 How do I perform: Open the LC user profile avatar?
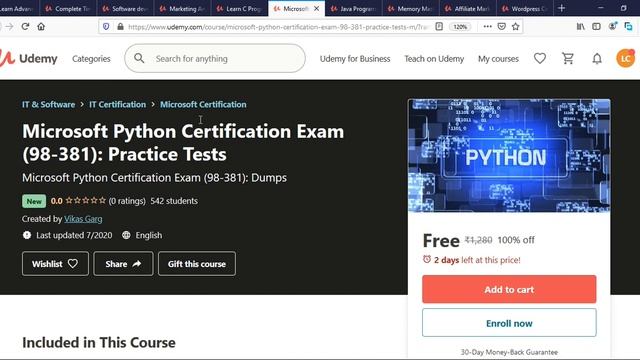(x=625, y=58)
